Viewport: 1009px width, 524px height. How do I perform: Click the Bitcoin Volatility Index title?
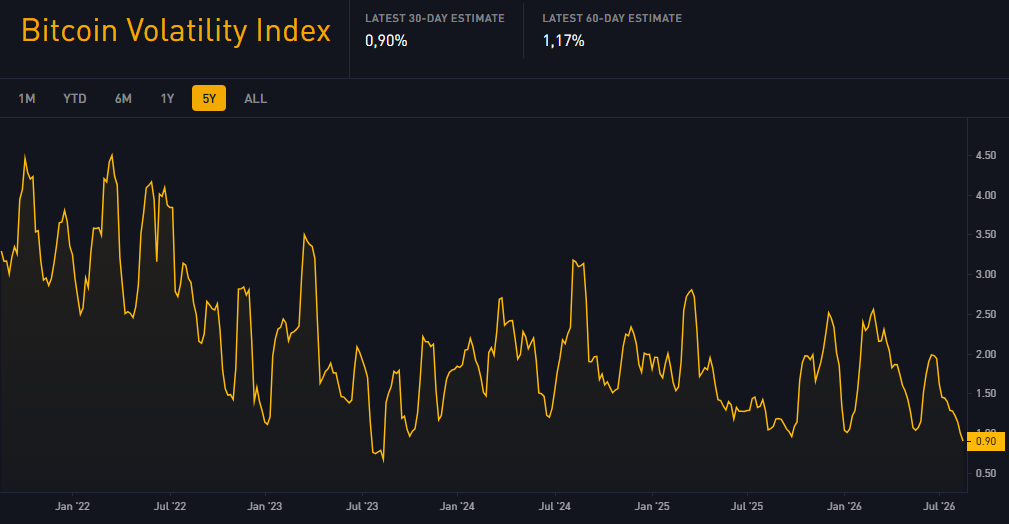[176, 30]
